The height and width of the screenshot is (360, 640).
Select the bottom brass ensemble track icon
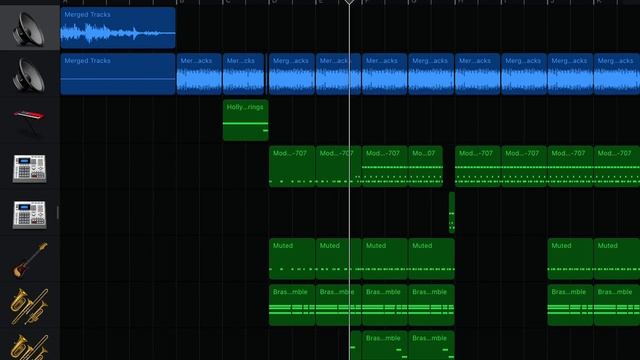click(29, 348)
